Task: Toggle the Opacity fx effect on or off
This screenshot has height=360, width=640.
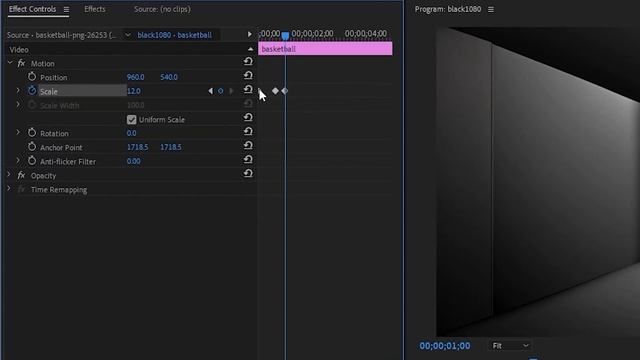Action: pos(21,176)
